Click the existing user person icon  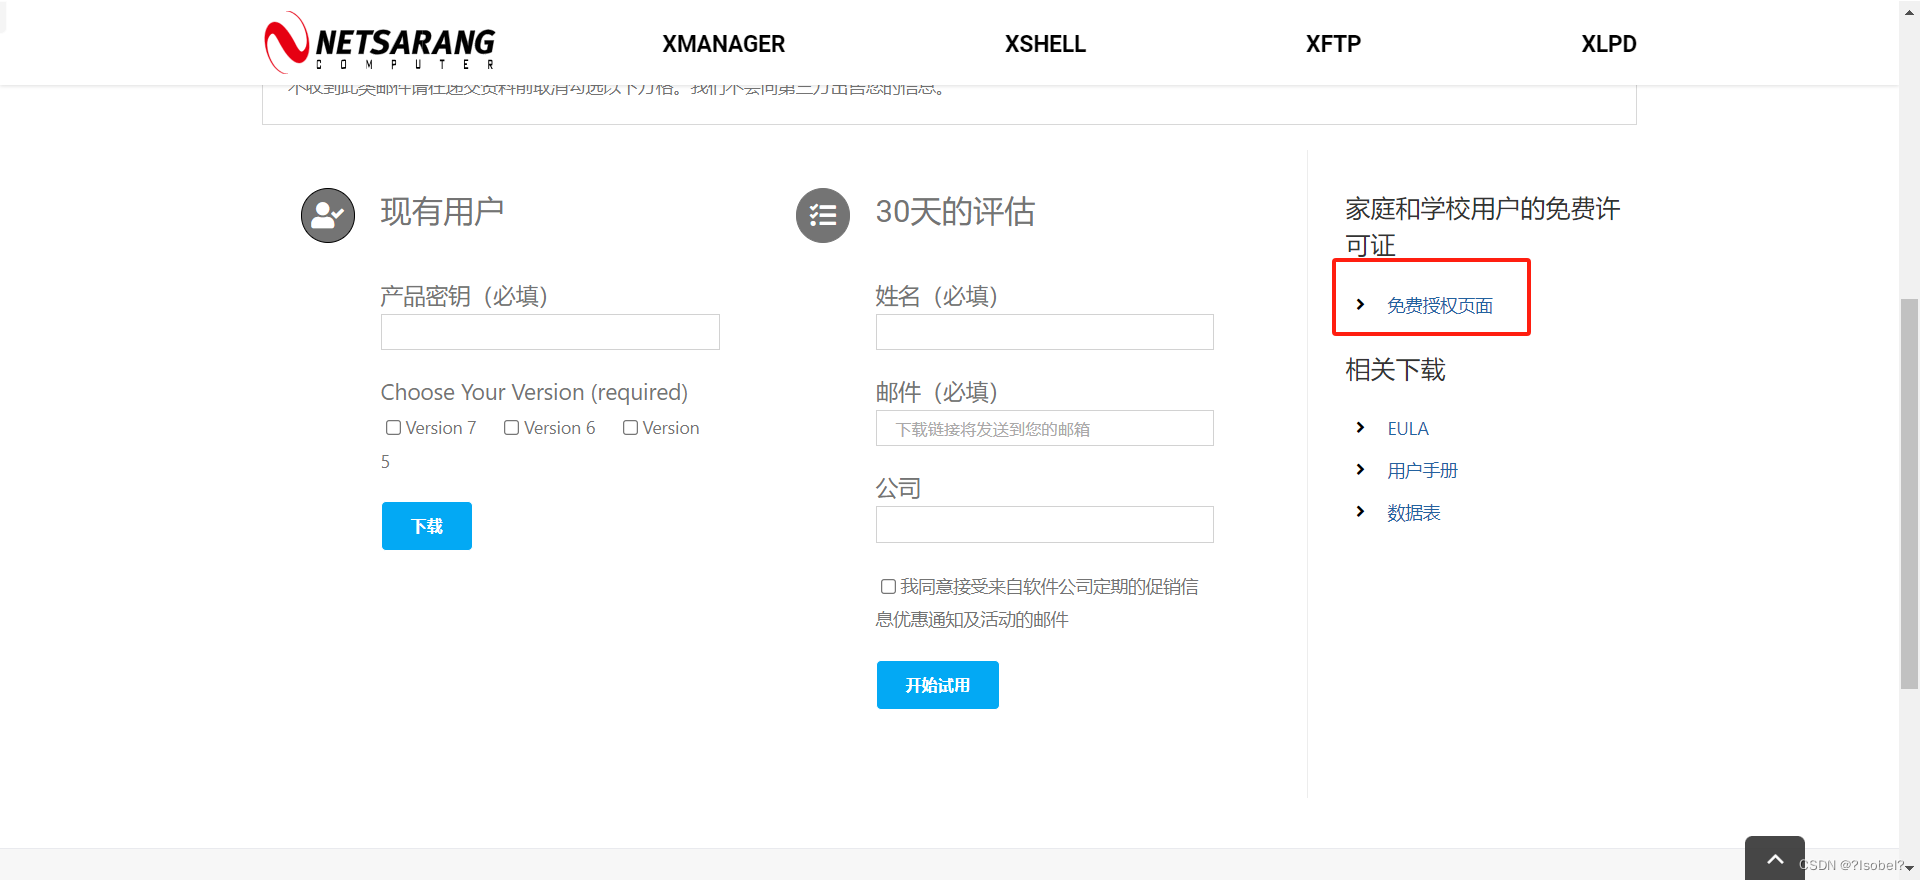pyautogui.click(x=328, y=215)
